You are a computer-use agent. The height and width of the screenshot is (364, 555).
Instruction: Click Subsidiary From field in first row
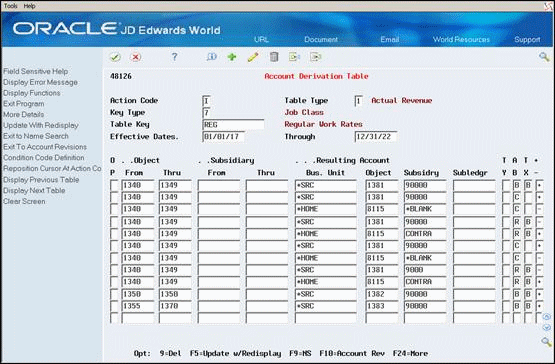(x=219, y=185)
